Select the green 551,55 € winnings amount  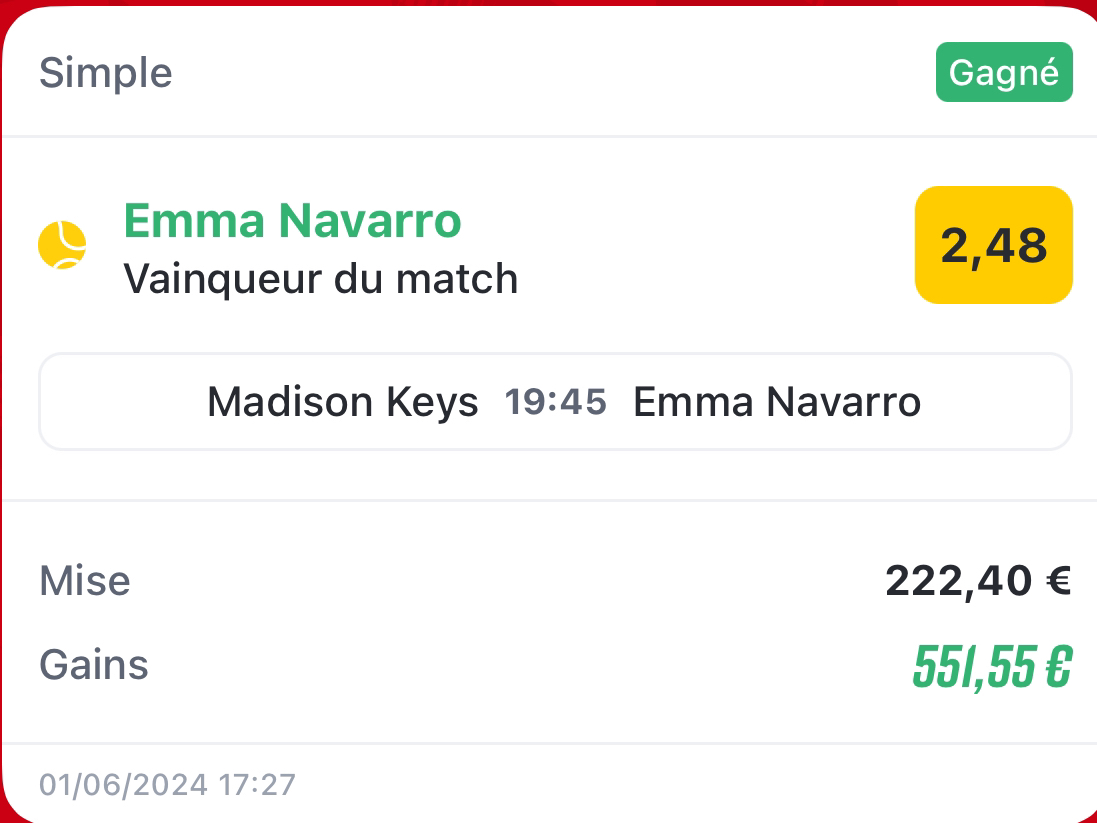coord(992,667)
